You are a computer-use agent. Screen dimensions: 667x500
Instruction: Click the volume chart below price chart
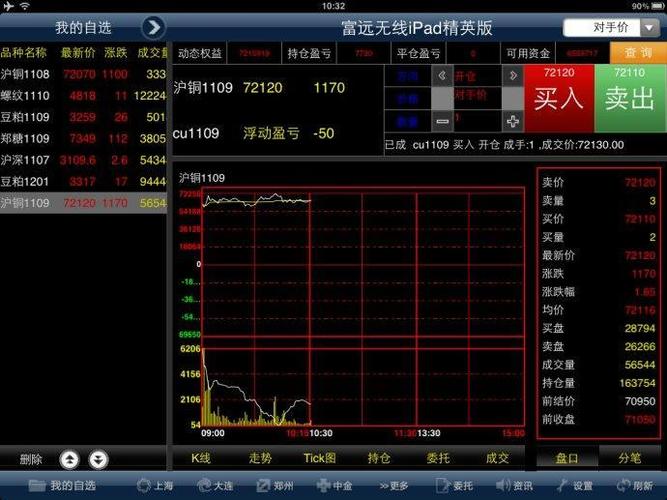(363, 387)
